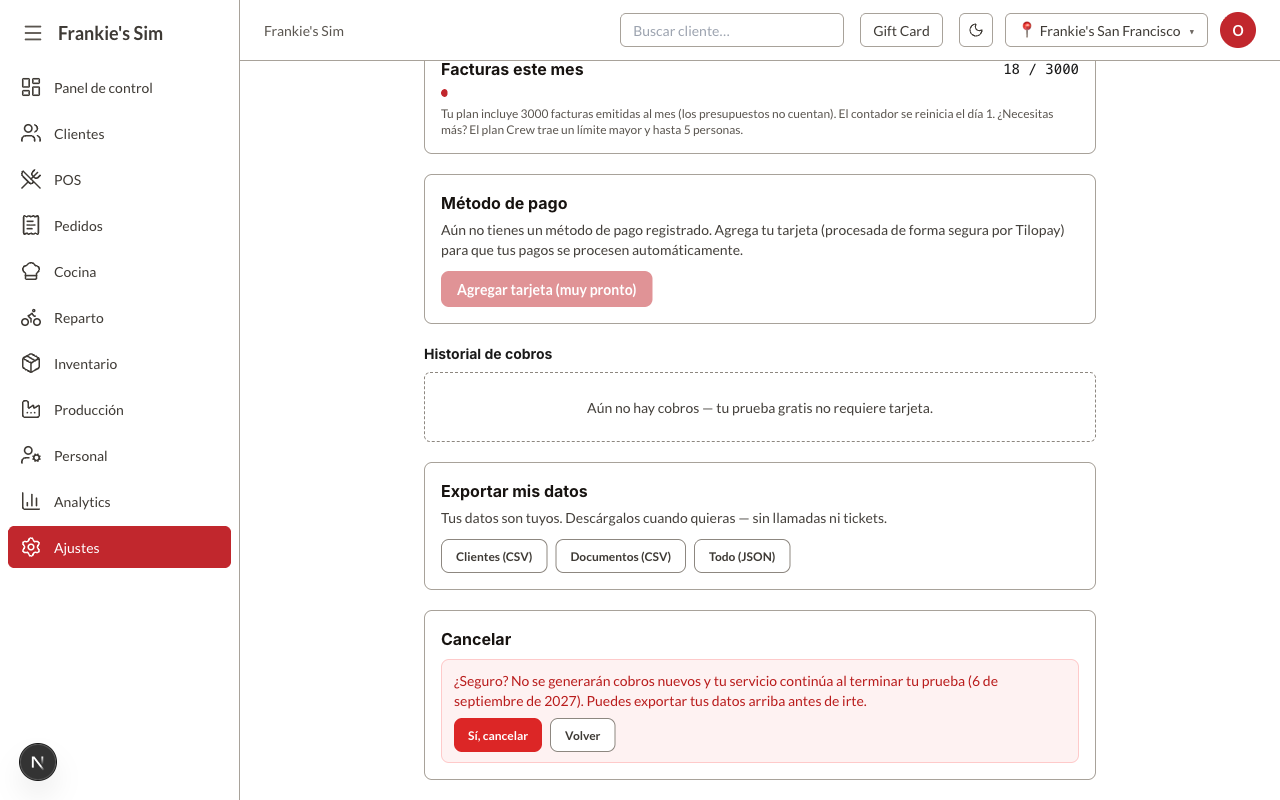Click the Panel de control dashboard icon

(x=31, y=87)
